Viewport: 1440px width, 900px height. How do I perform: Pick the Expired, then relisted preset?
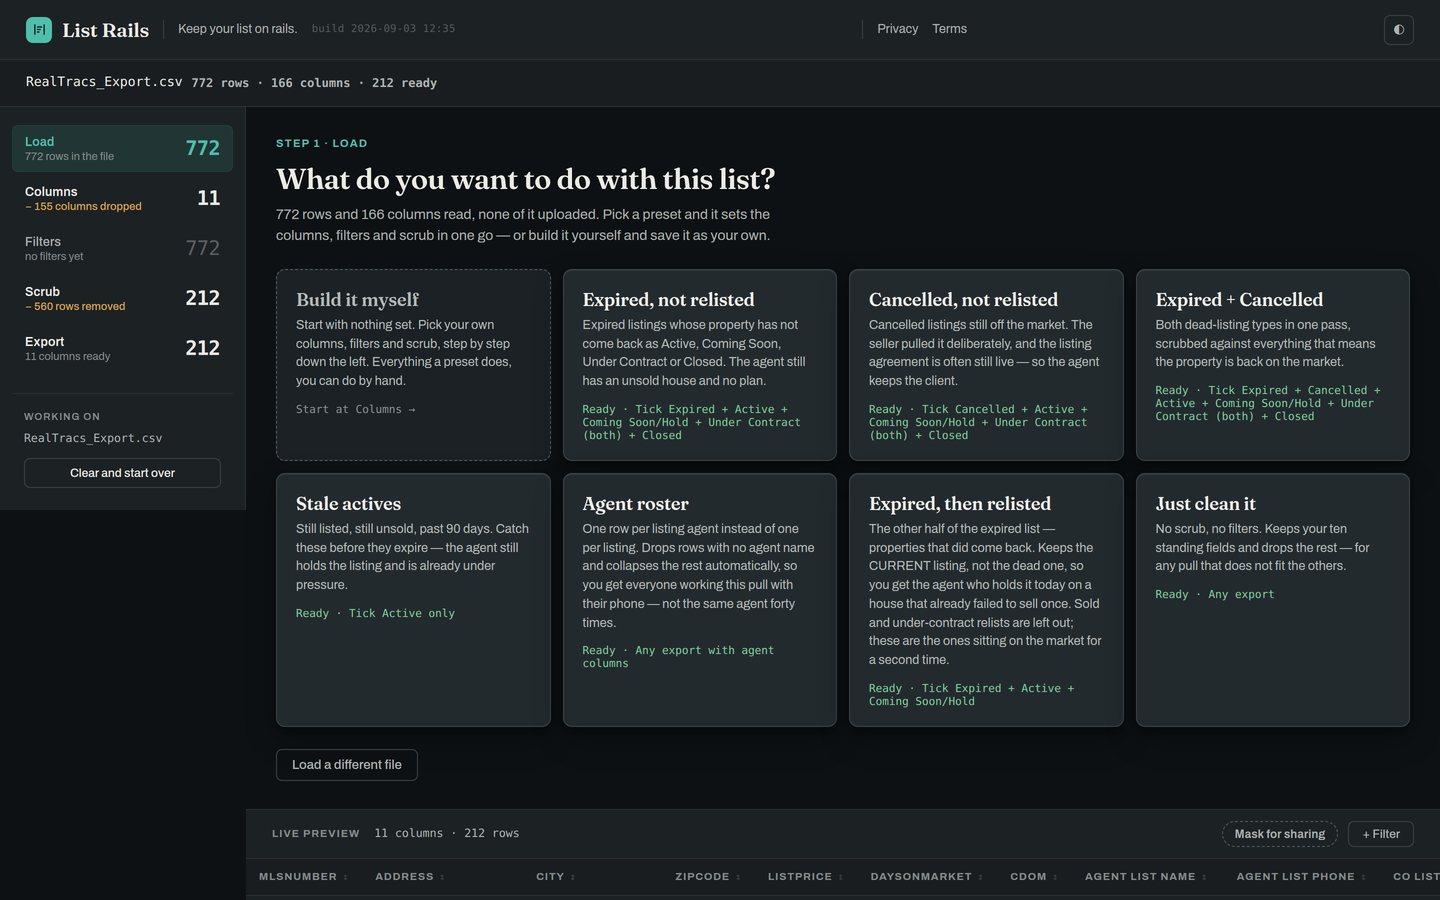pos(986,600)
